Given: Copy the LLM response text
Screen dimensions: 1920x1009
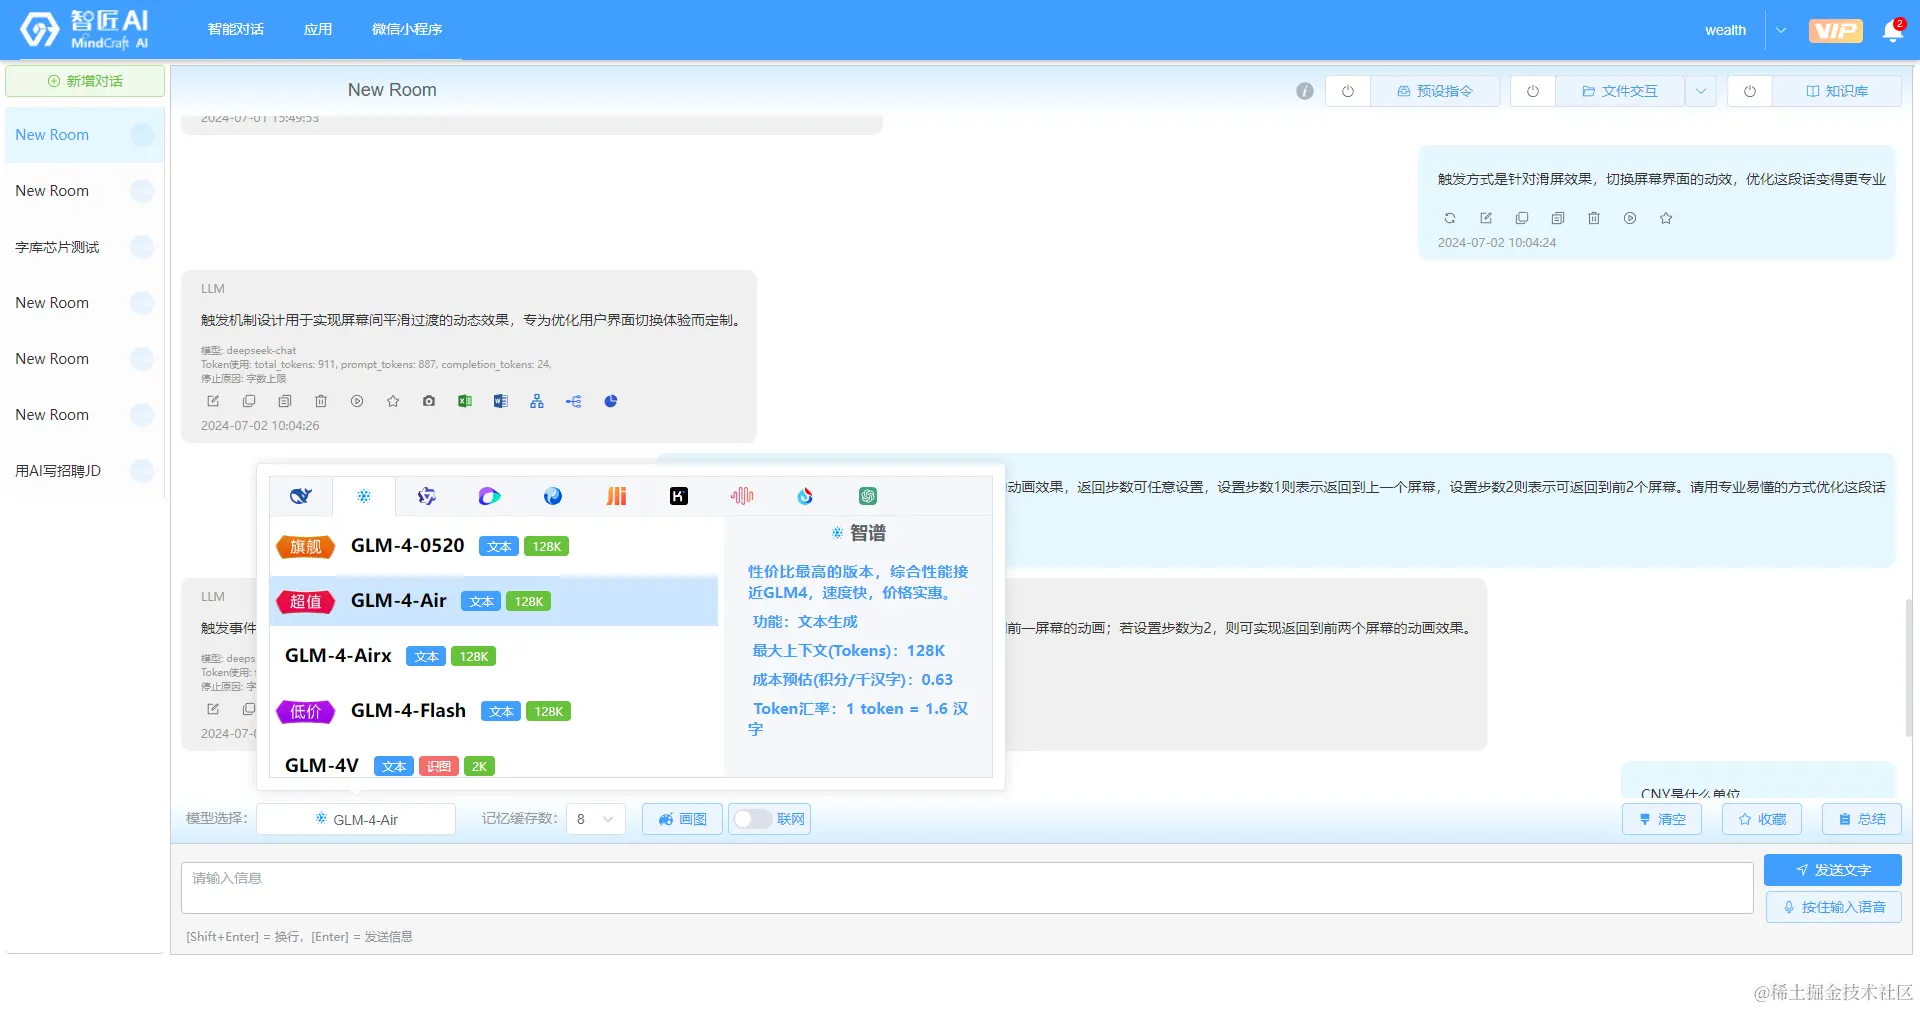Looking at the screenshot, I should coord(249,401).
